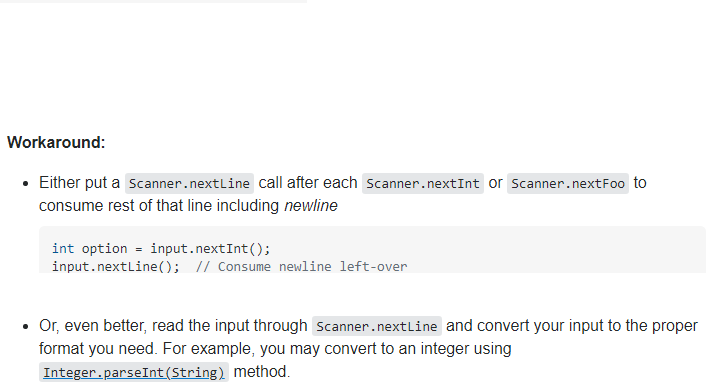Click the Consume newline left-over comment
The width and height of the screenshot is (715, 391).
click(x=301, y=266)
